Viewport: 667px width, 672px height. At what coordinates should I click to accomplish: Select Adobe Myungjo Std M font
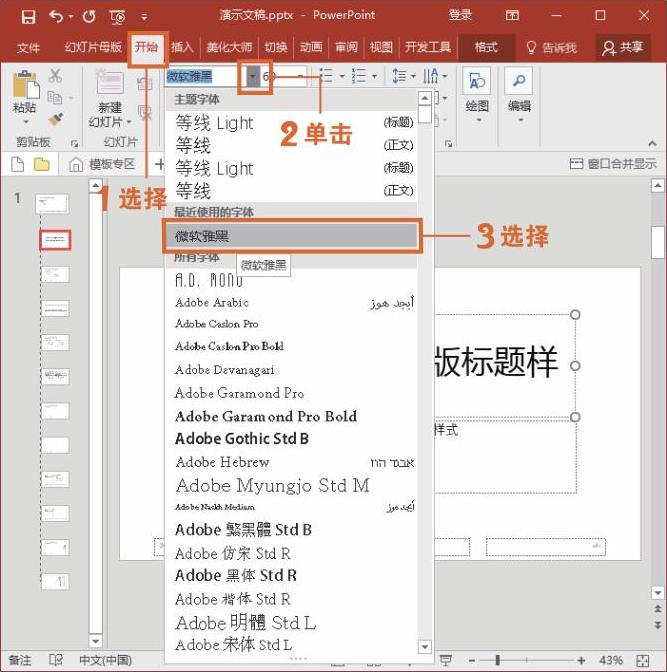click(291, 486)
